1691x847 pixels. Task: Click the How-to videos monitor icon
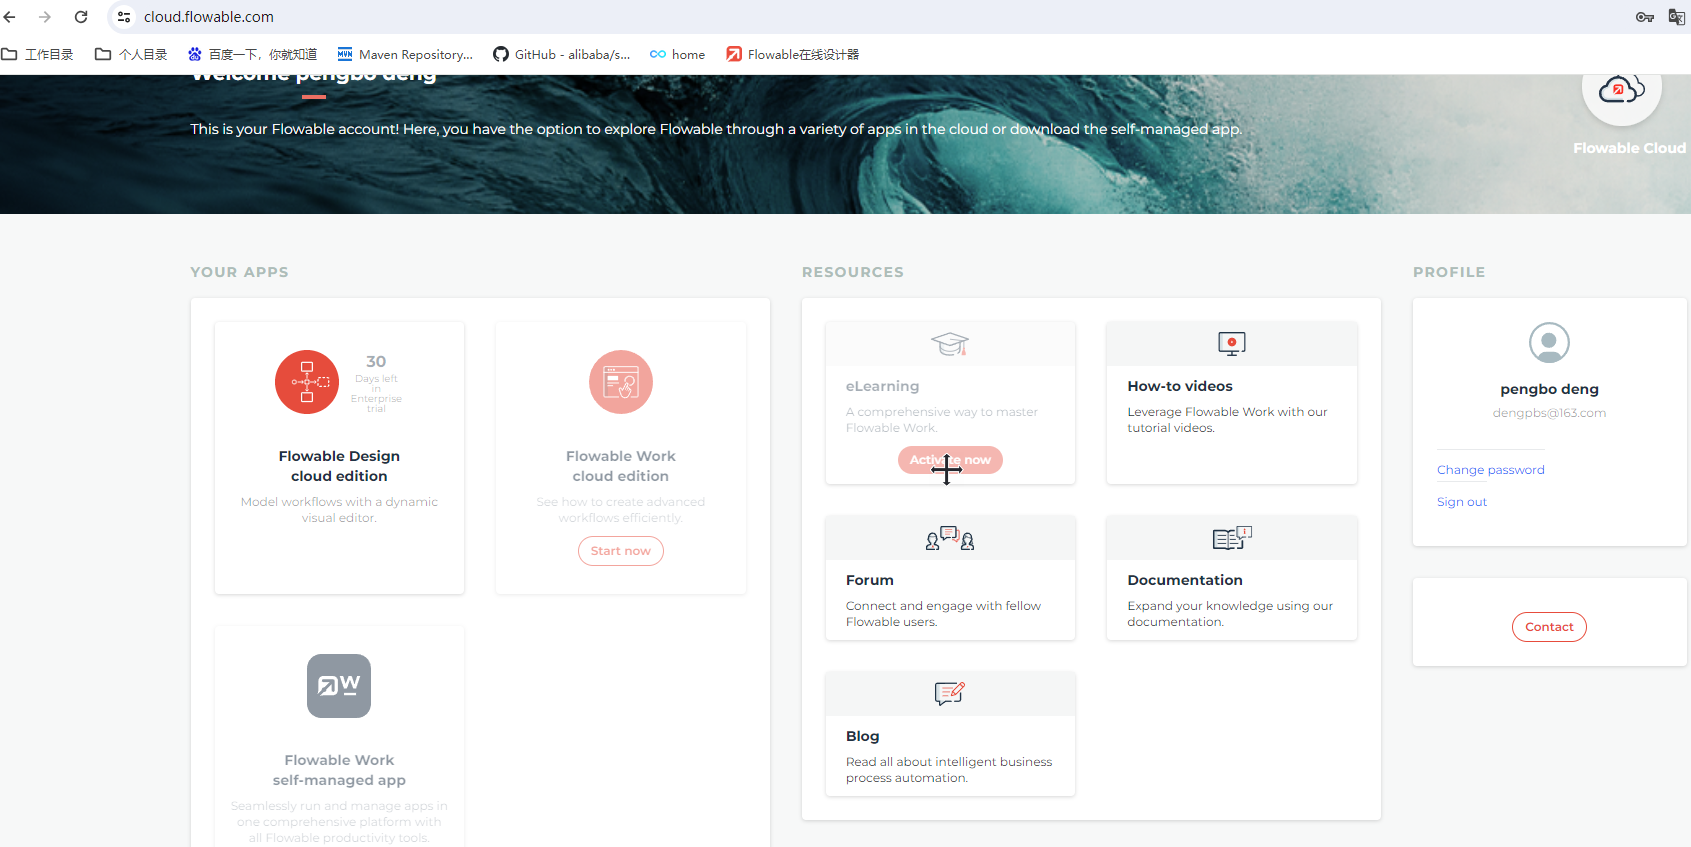1232,344
